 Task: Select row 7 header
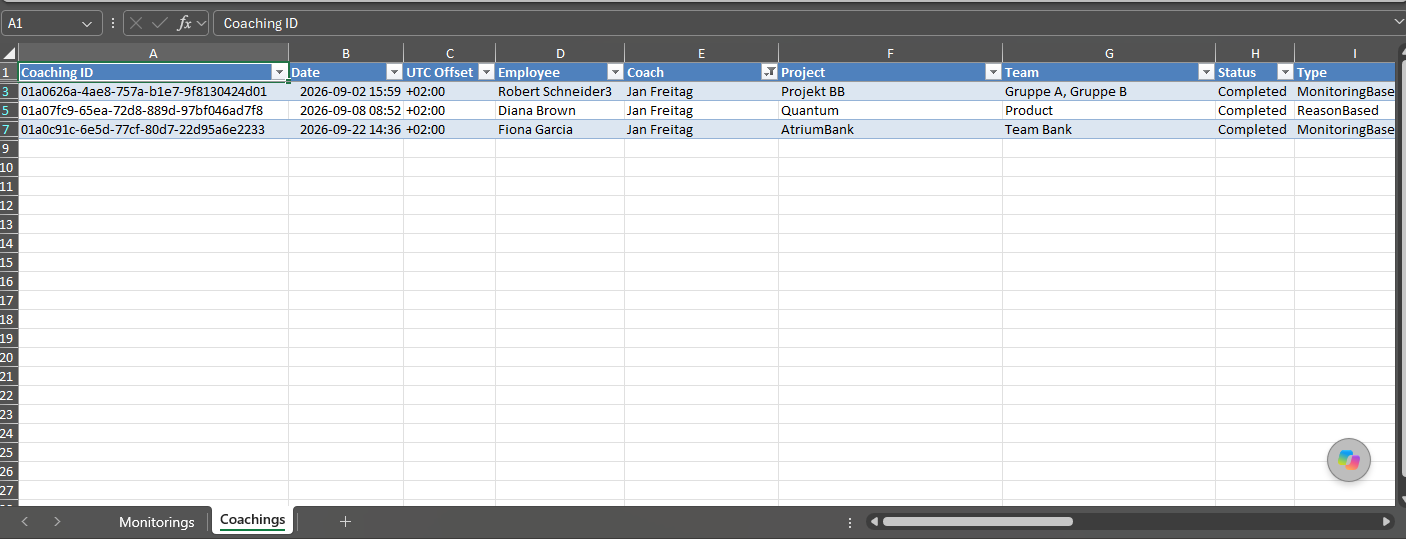click(x=9, y=129)
